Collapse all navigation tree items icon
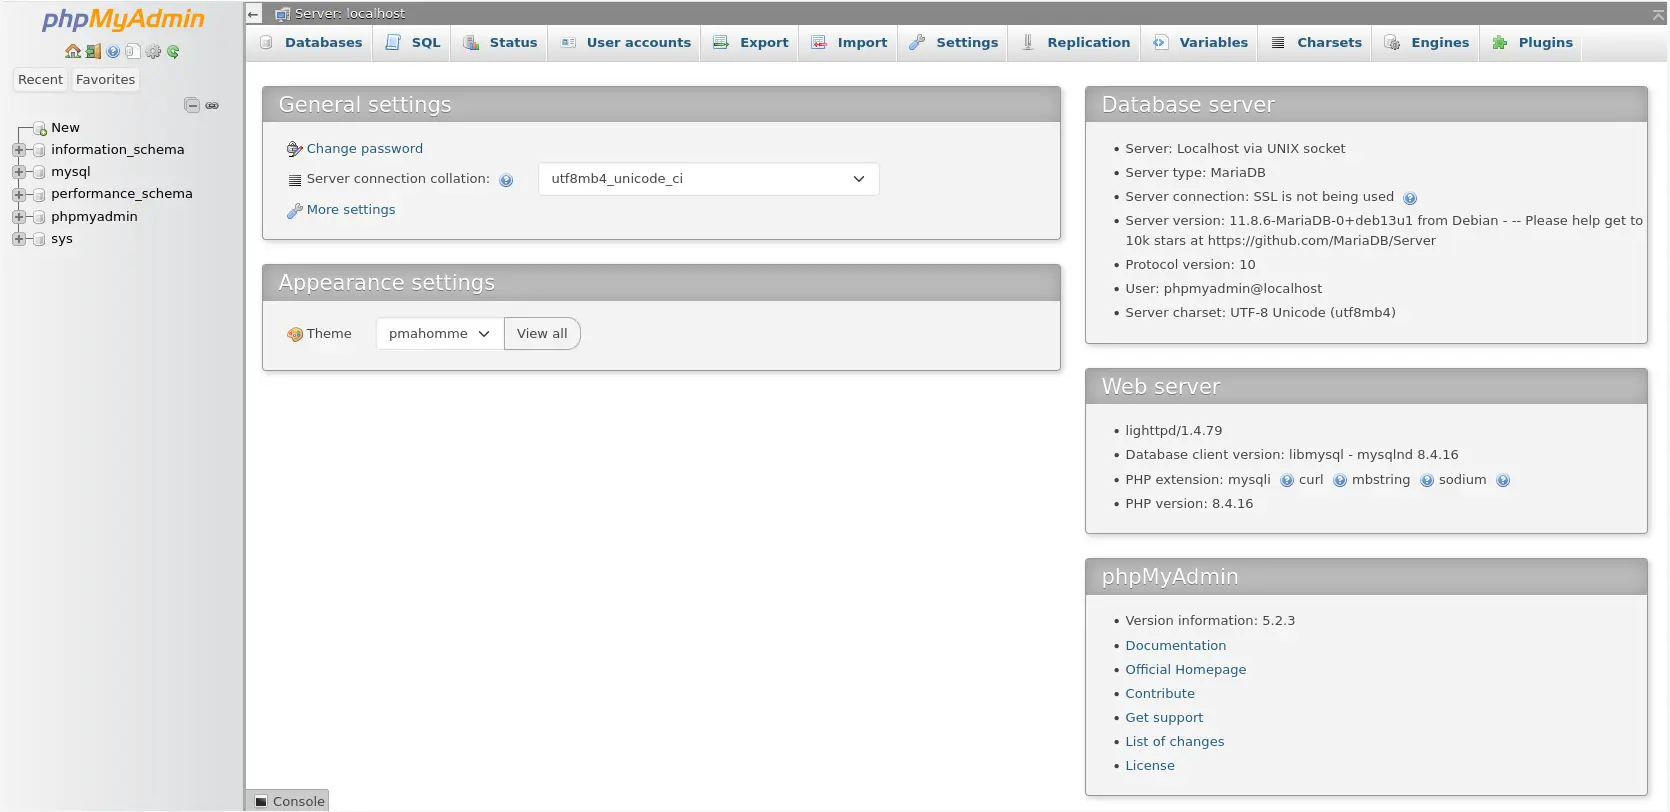The image size is (1670, 812). pos(192,105)
